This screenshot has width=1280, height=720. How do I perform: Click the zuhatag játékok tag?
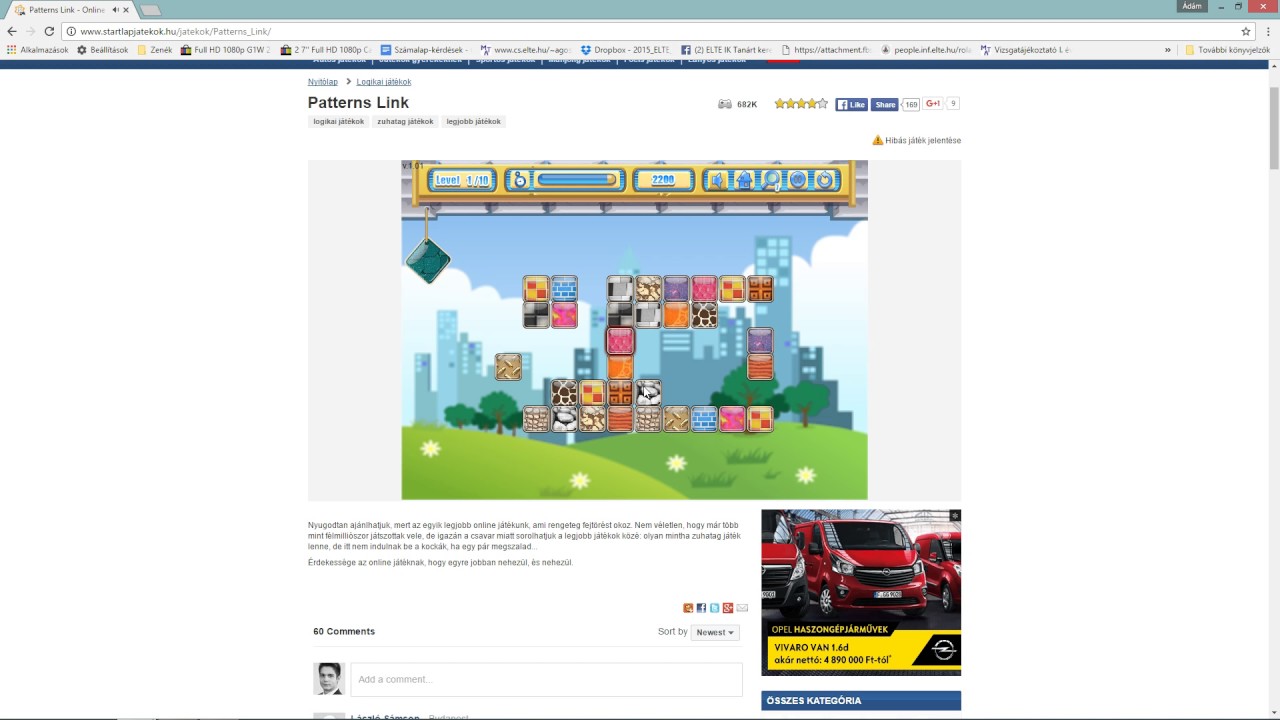pyautogui.click(x=405, y=121)
